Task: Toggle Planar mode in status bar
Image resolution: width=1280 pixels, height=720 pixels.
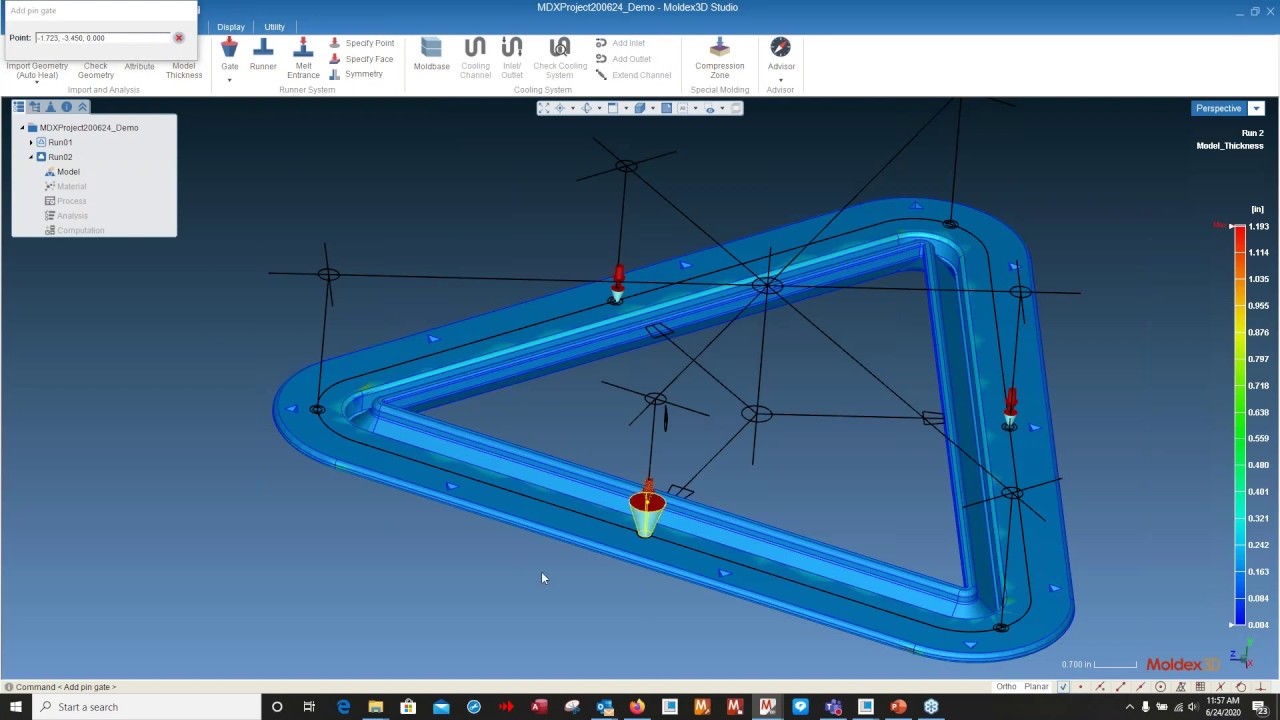Action: tap(1036, 687)
